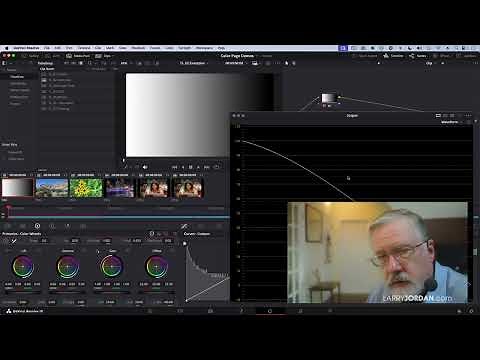Open the timeline name dropdown above viewer
The image size is (480, 360).
click(x=194, y=63)
